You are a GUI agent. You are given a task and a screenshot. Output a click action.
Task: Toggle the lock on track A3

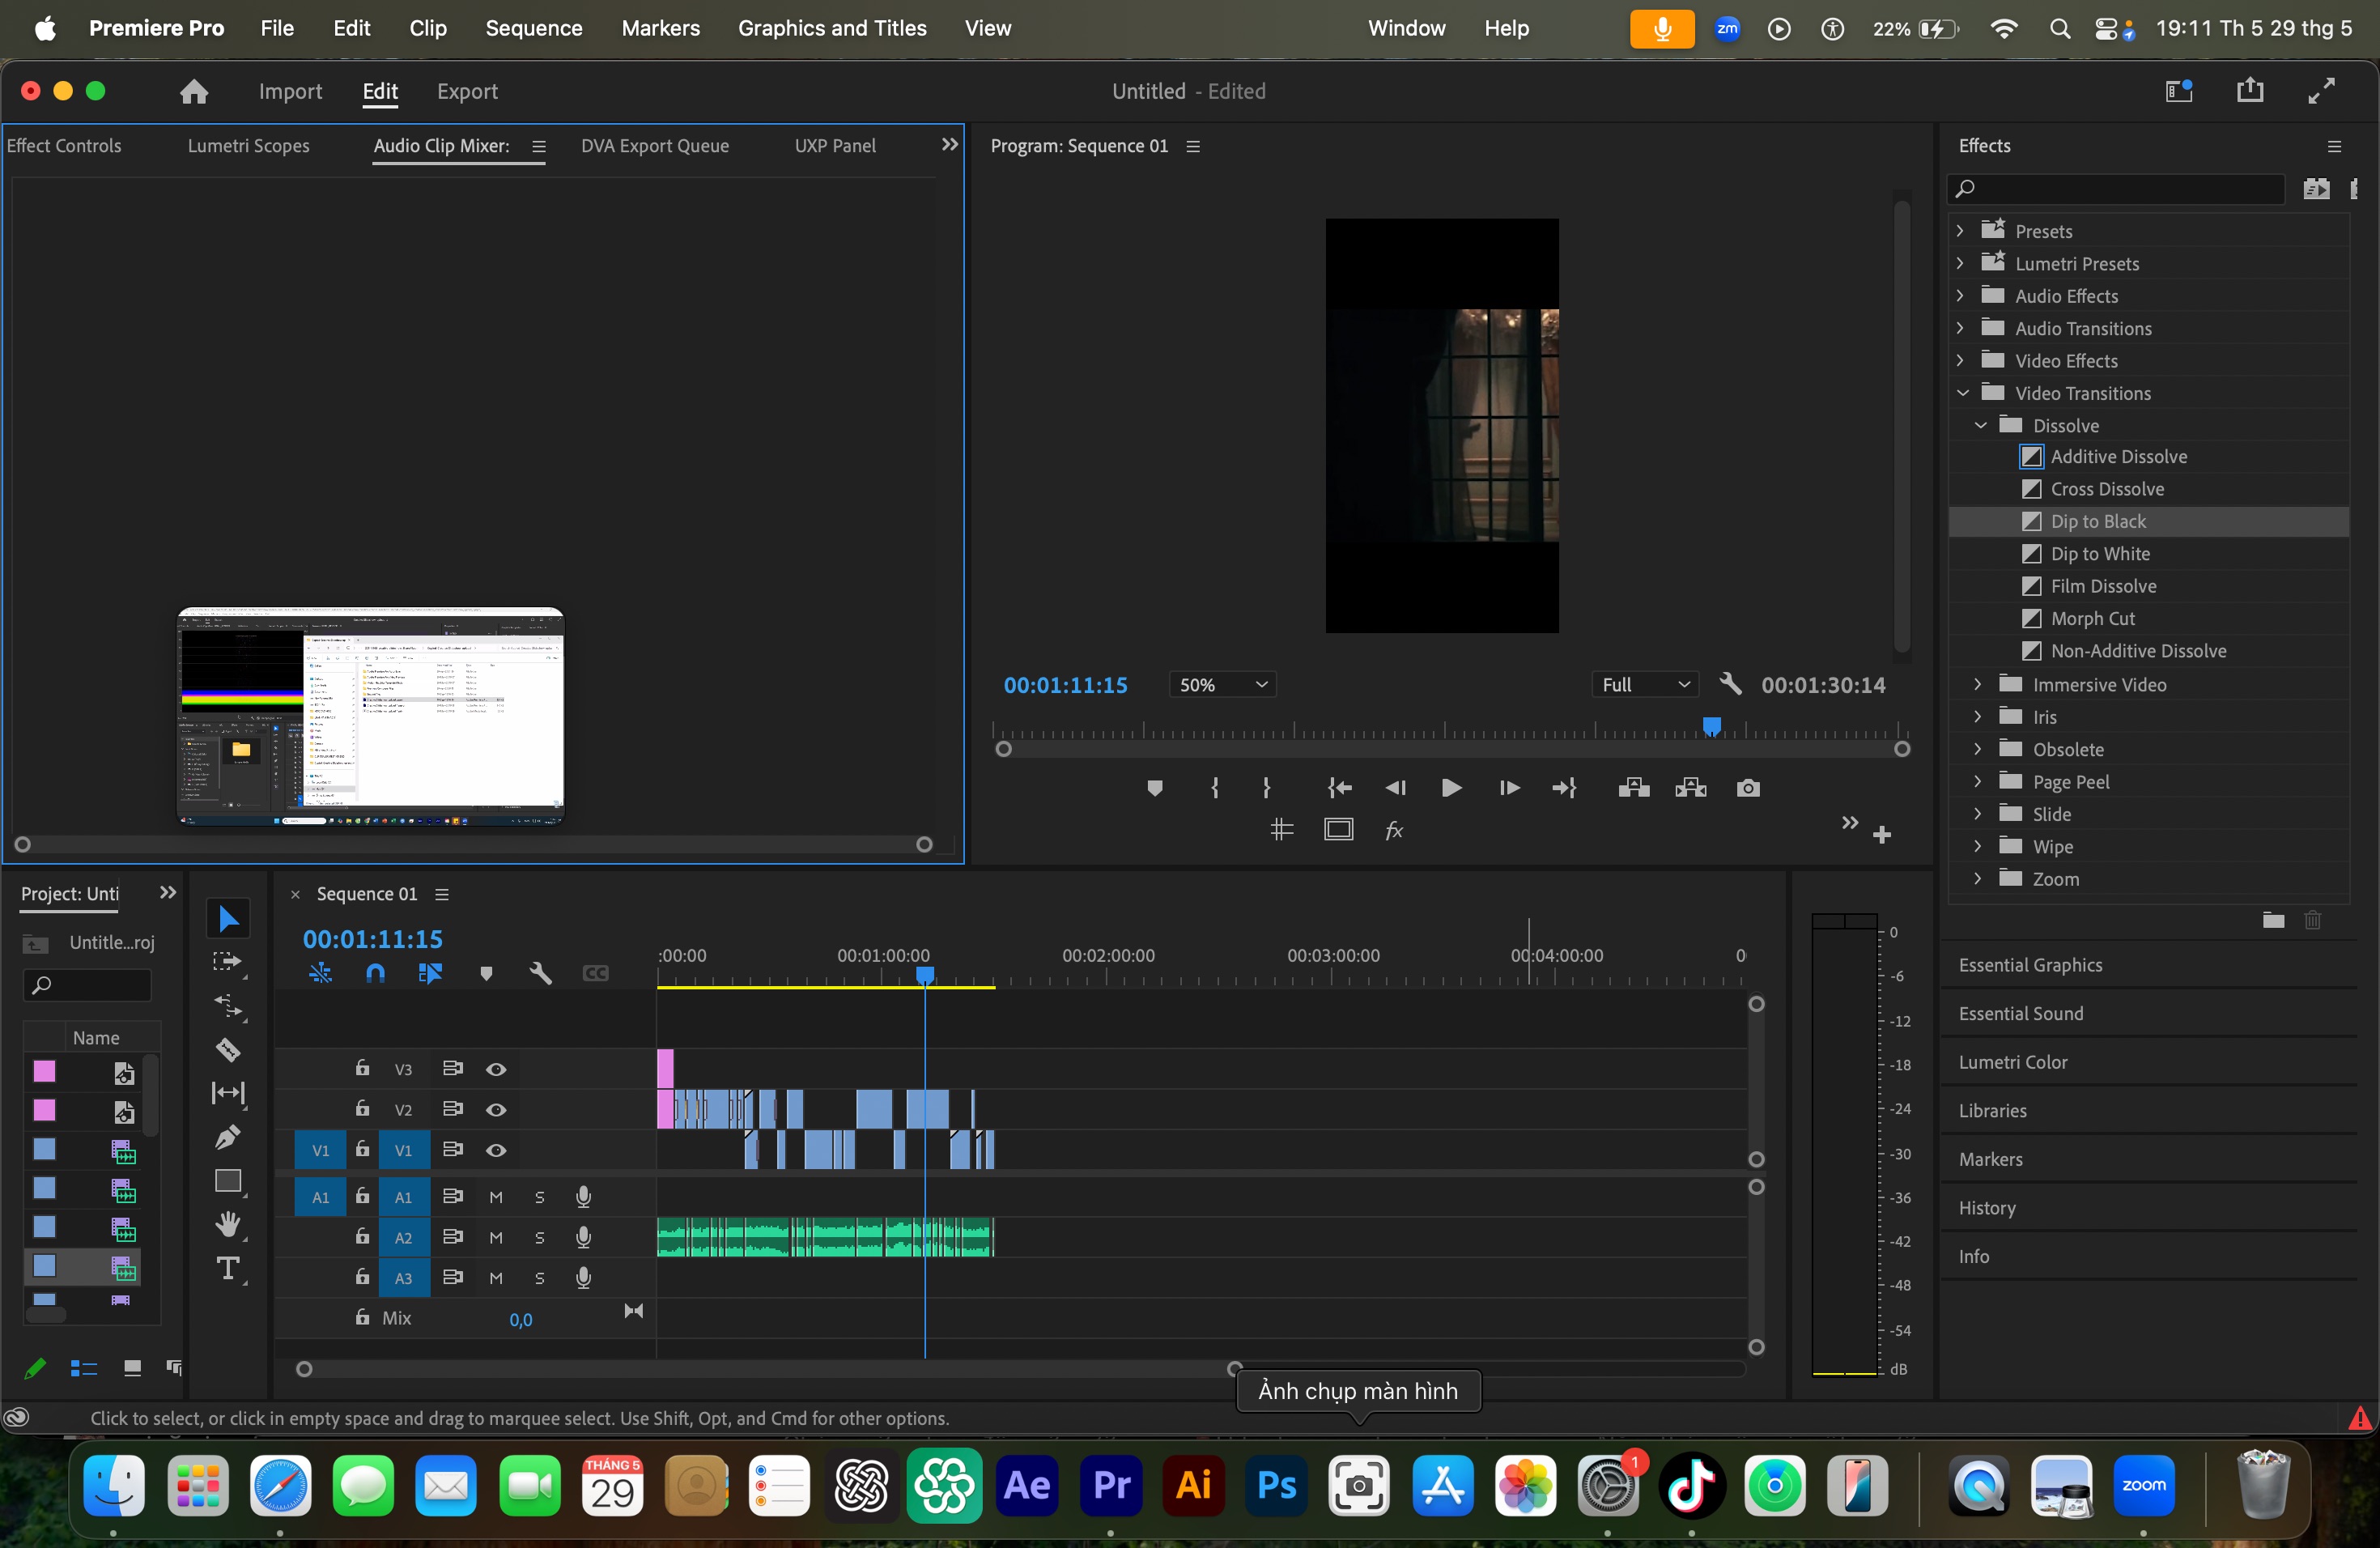point(362,1277)
